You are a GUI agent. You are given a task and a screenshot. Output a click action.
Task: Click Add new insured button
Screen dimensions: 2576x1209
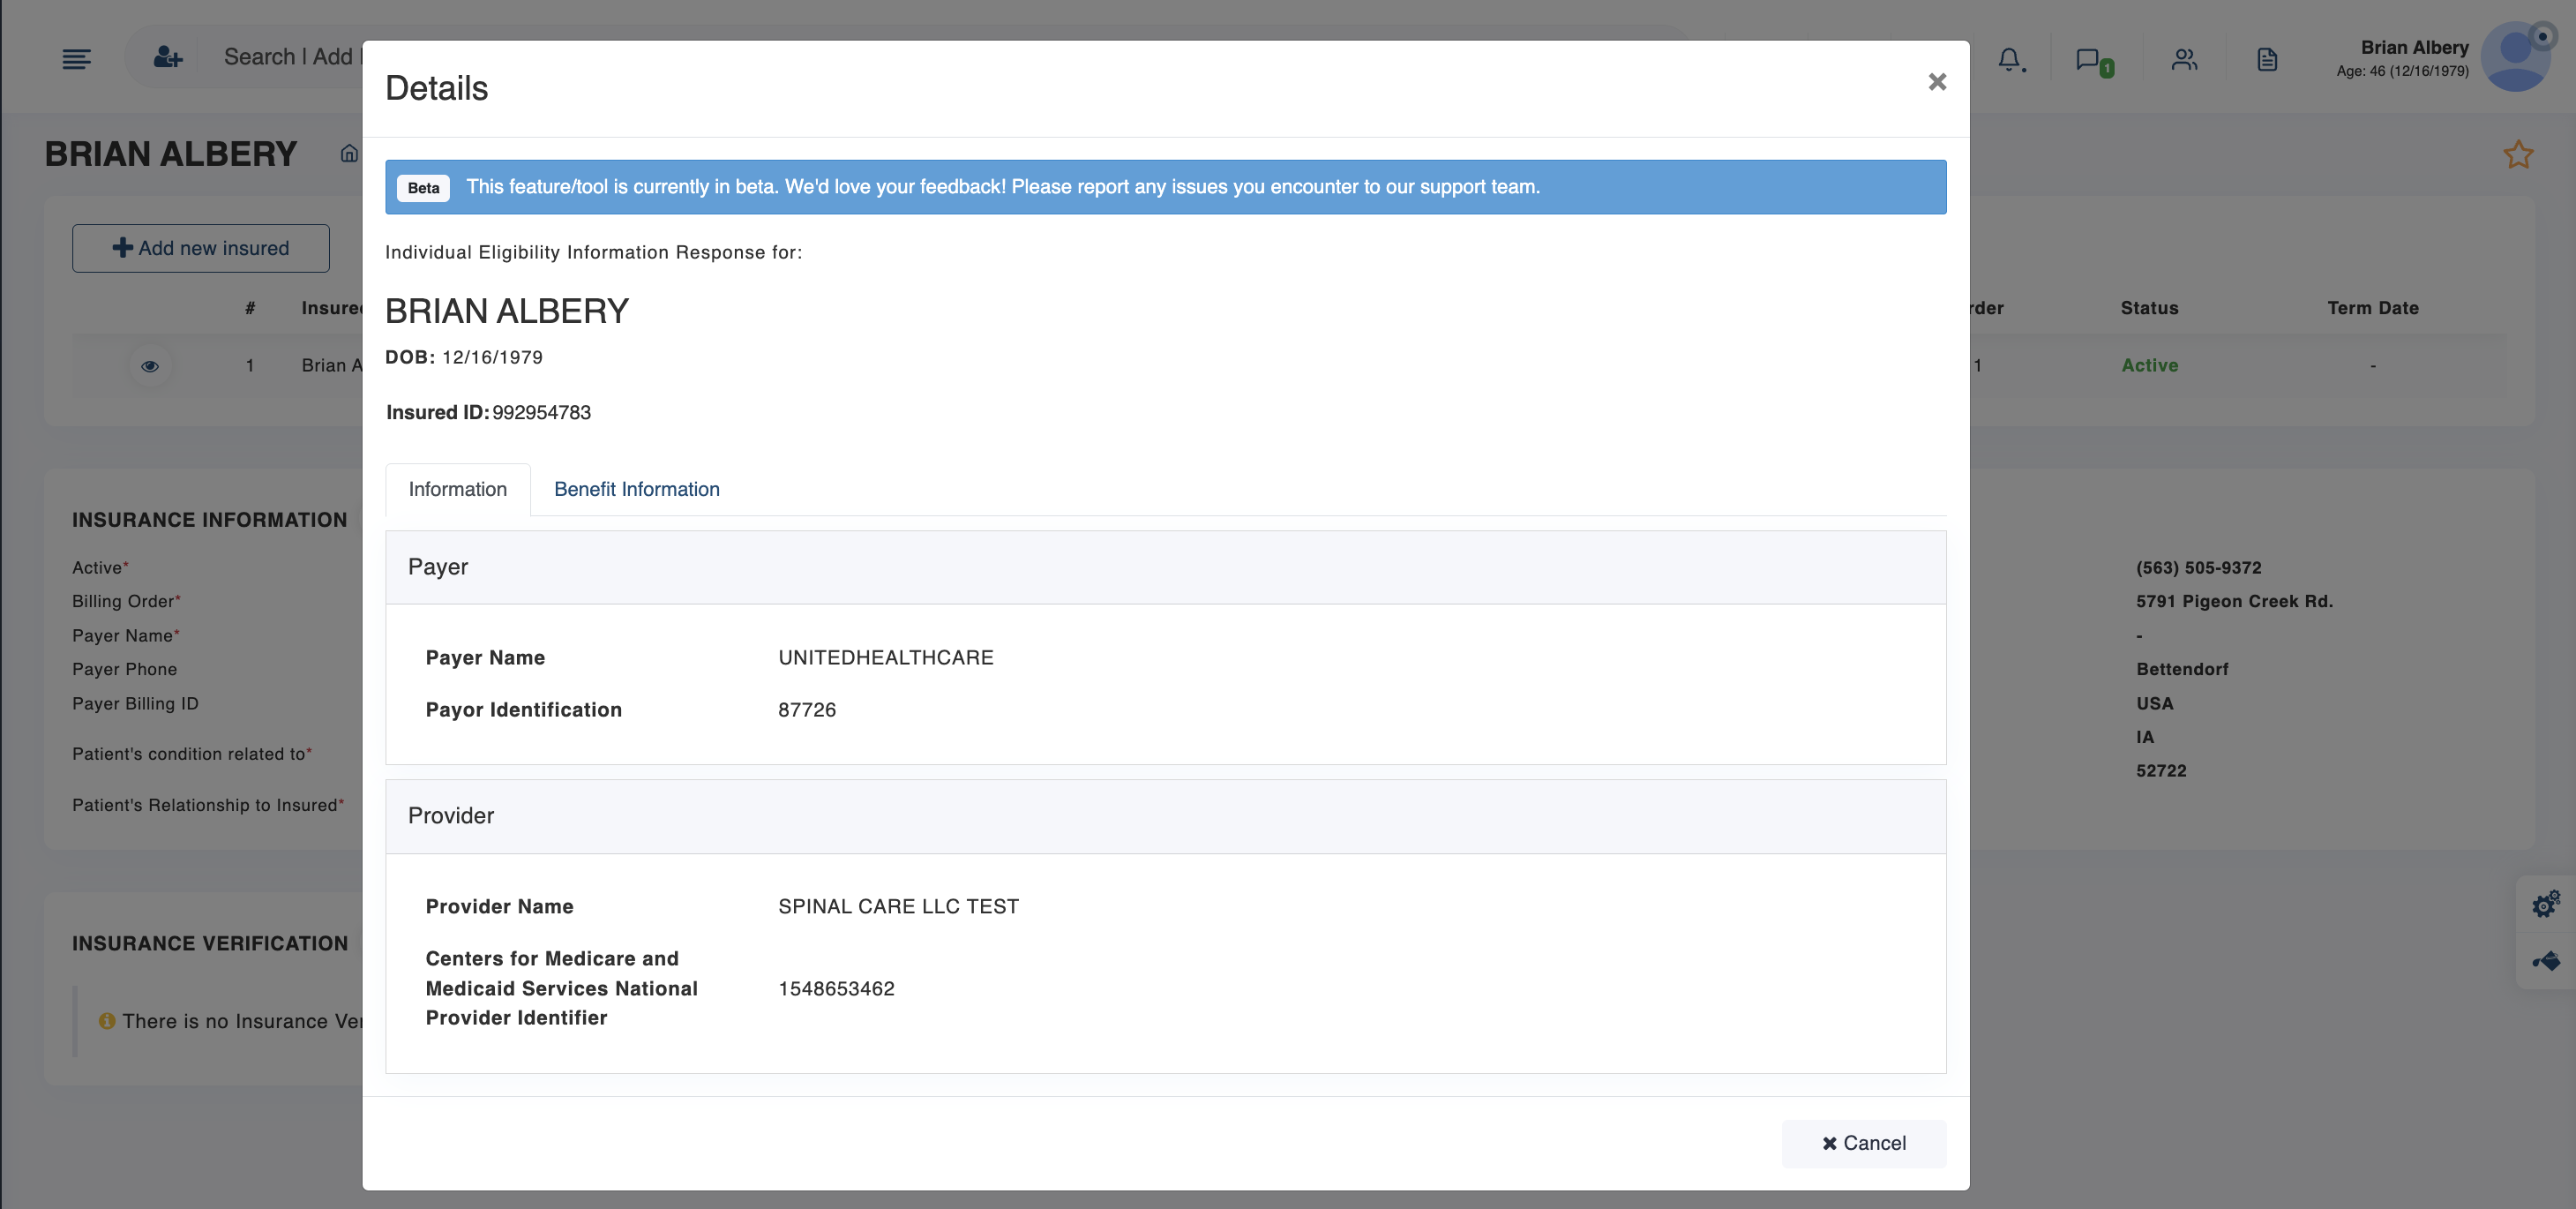(x=201, y=248)
